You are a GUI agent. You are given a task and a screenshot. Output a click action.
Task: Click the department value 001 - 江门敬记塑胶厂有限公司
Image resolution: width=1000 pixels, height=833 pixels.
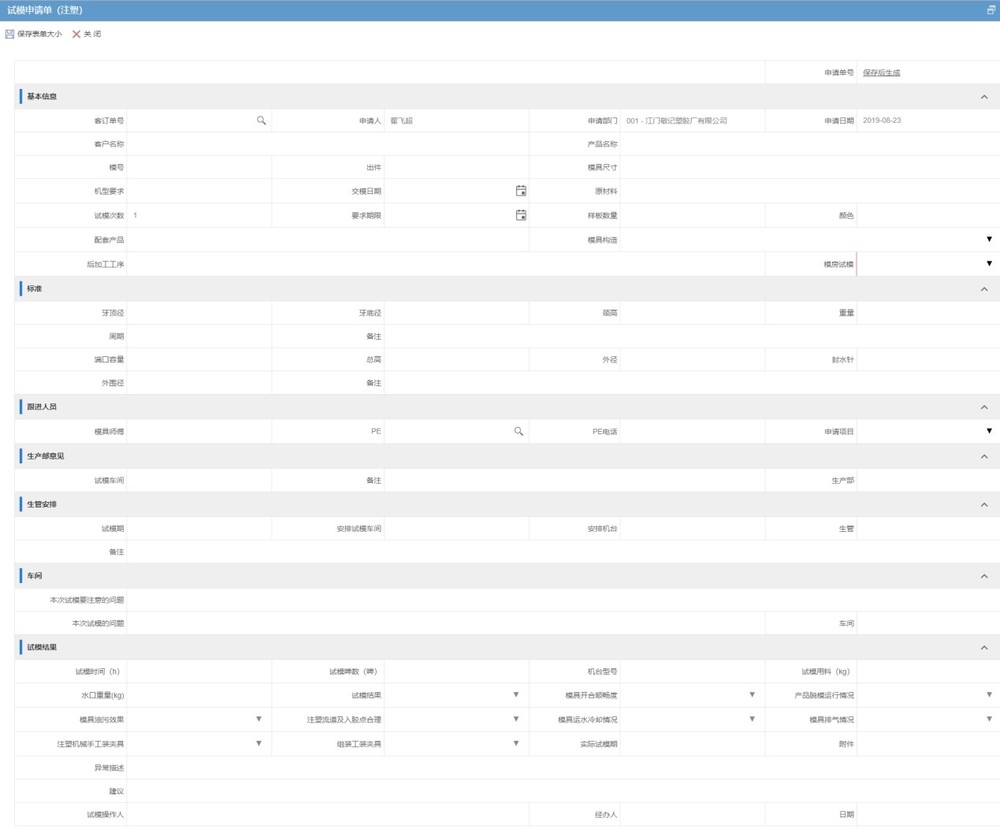(x=677, y=121)
